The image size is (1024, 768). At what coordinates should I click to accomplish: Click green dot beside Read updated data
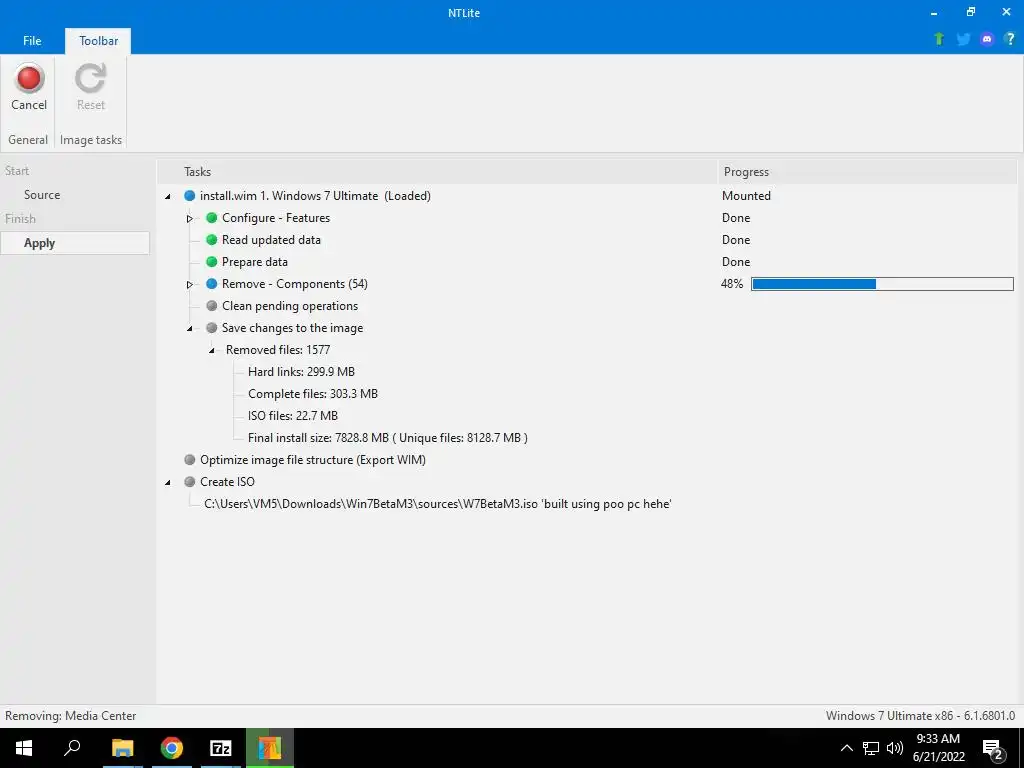212,240
